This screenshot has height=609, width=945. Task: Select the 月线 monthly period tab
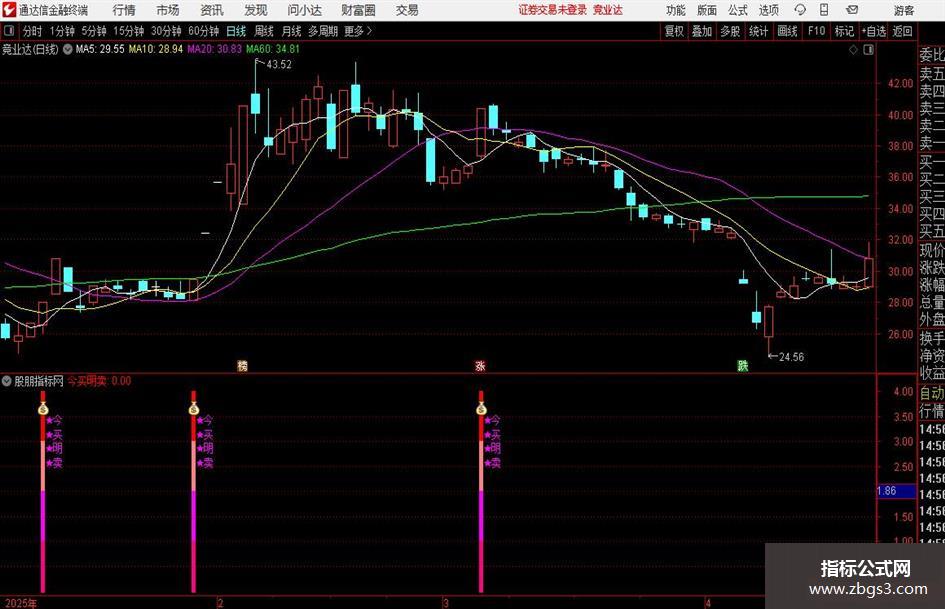pos(292,31)
